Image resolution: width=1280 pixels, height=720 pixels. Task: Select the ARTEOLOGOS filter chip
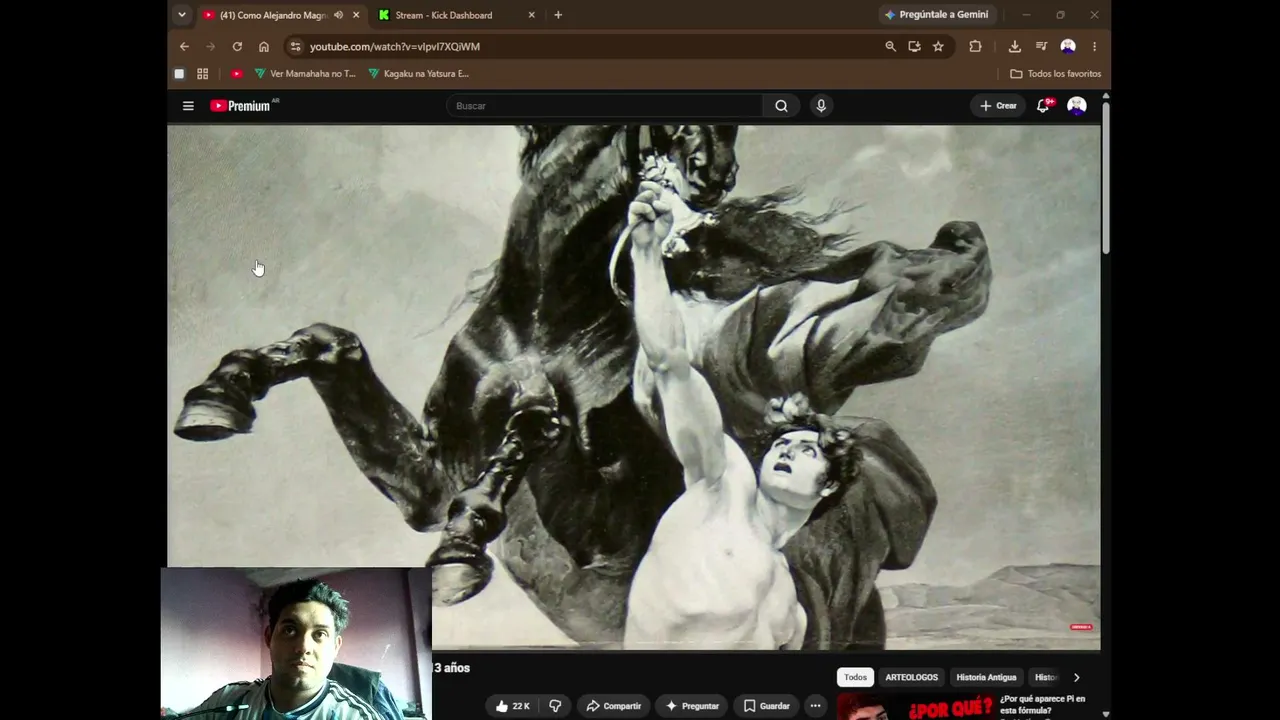pyautogui.click(x=911, y=677)
